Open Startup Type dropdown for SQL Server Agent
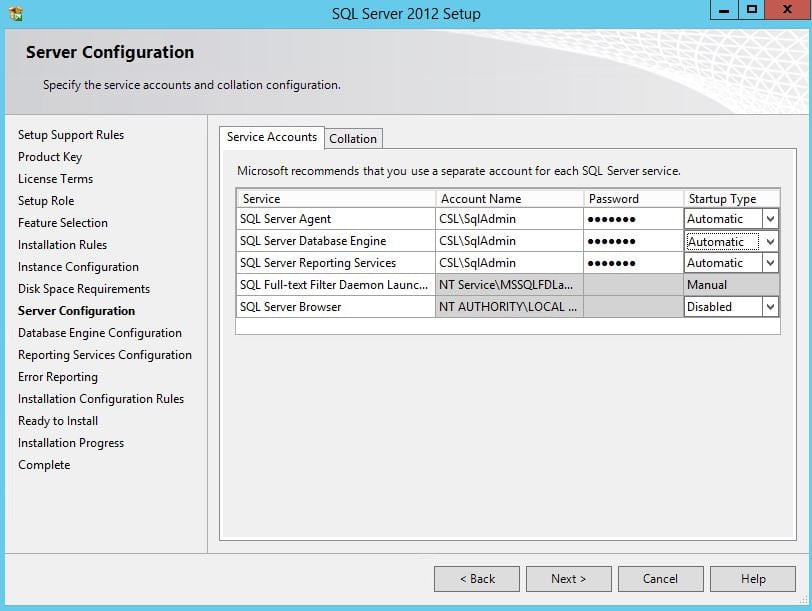812x611 pixels. 770,219
